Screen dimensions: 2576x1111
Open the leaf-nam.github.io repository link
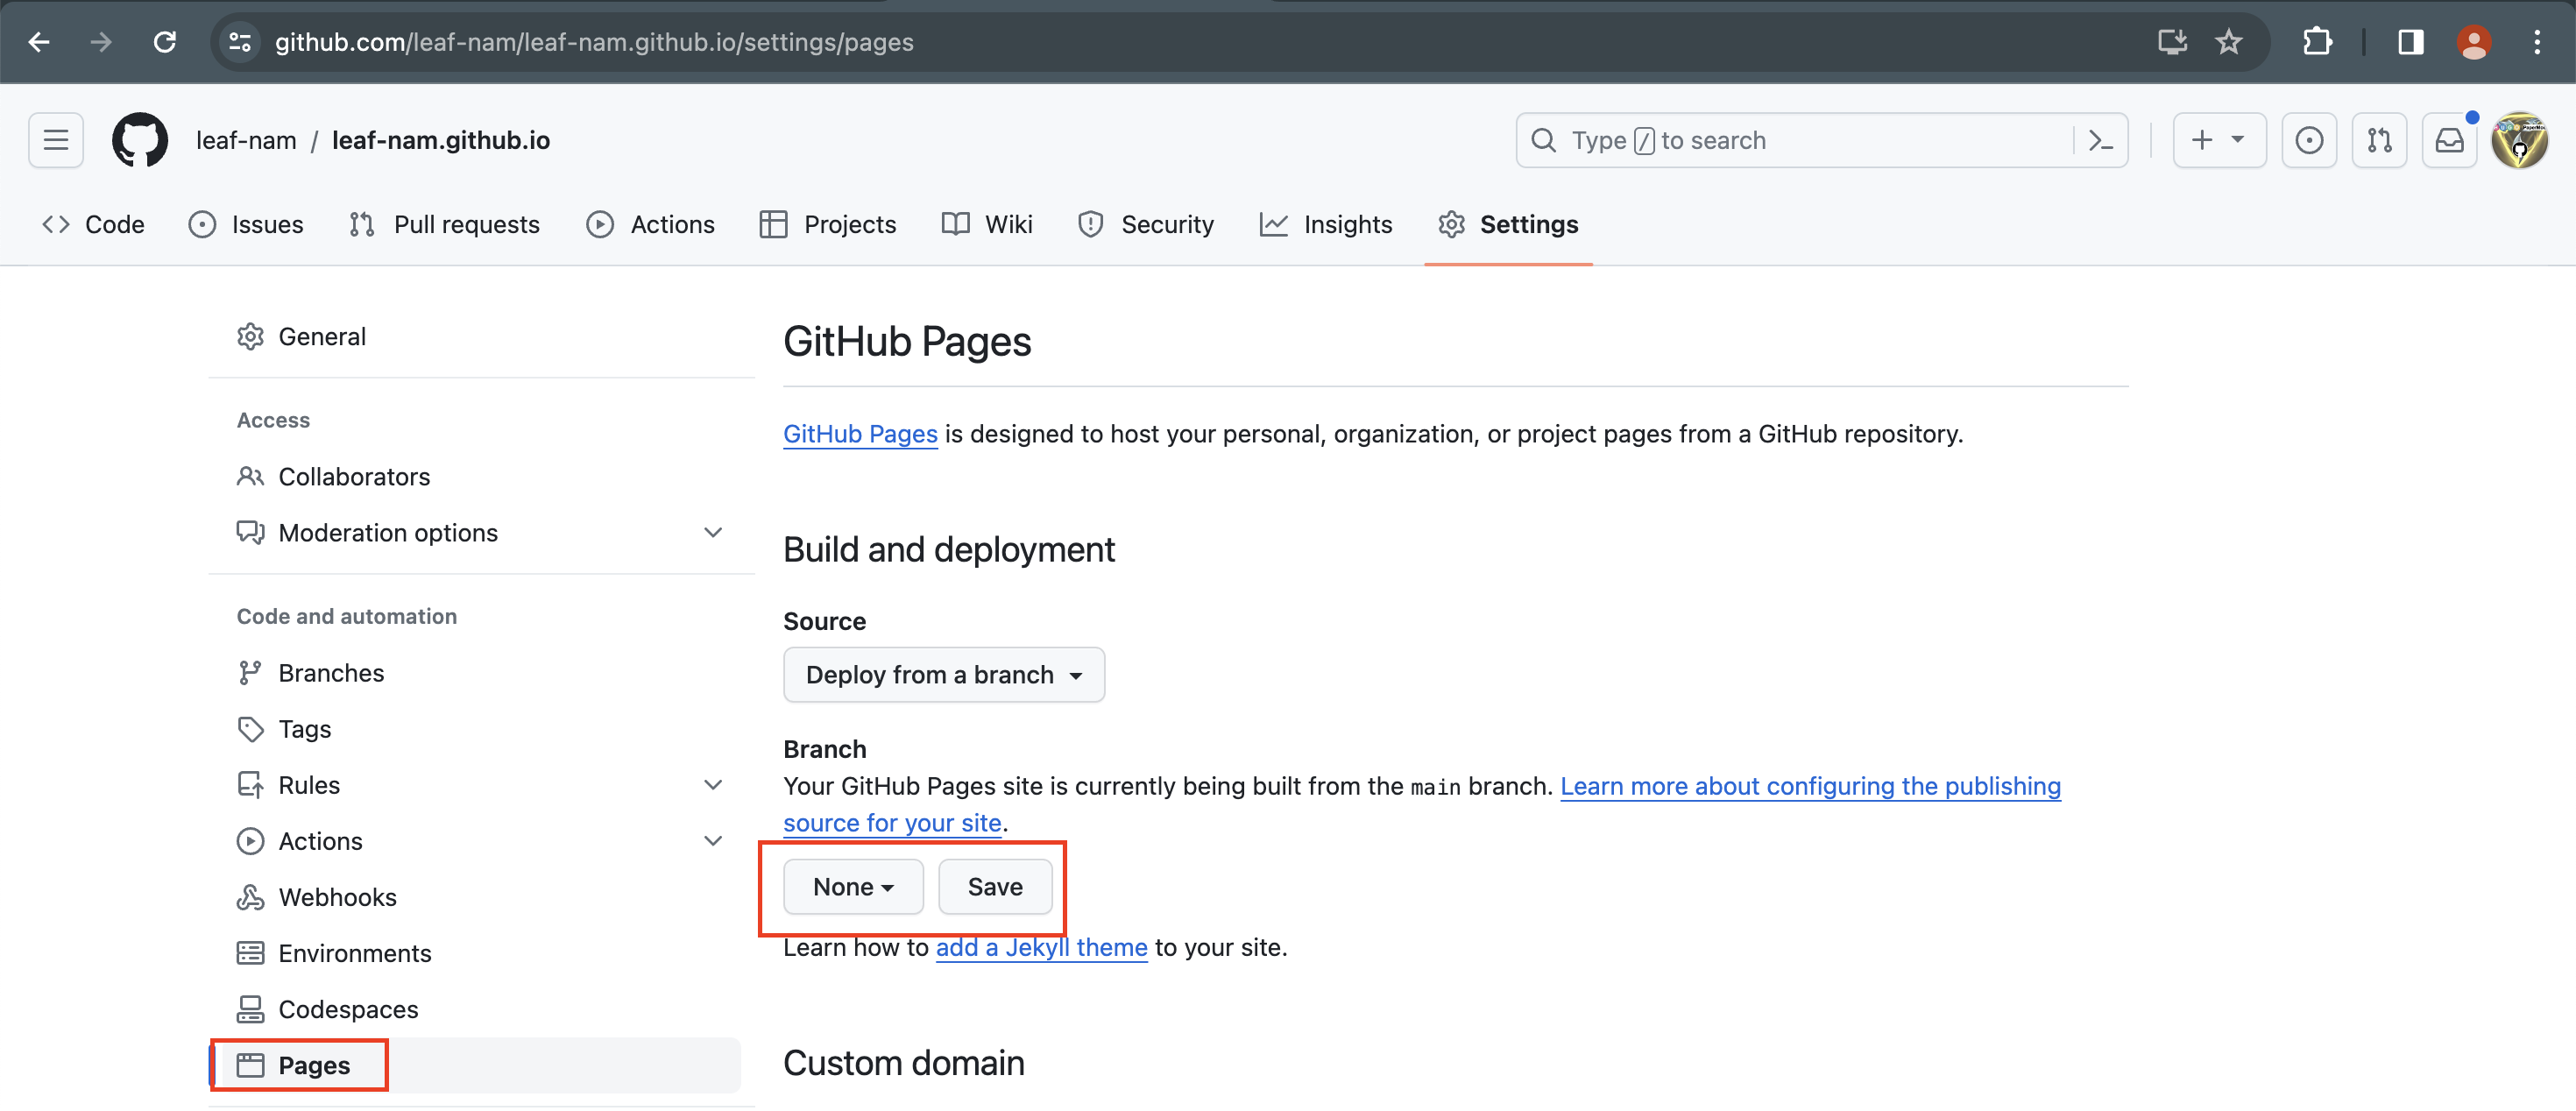point(441,140)
